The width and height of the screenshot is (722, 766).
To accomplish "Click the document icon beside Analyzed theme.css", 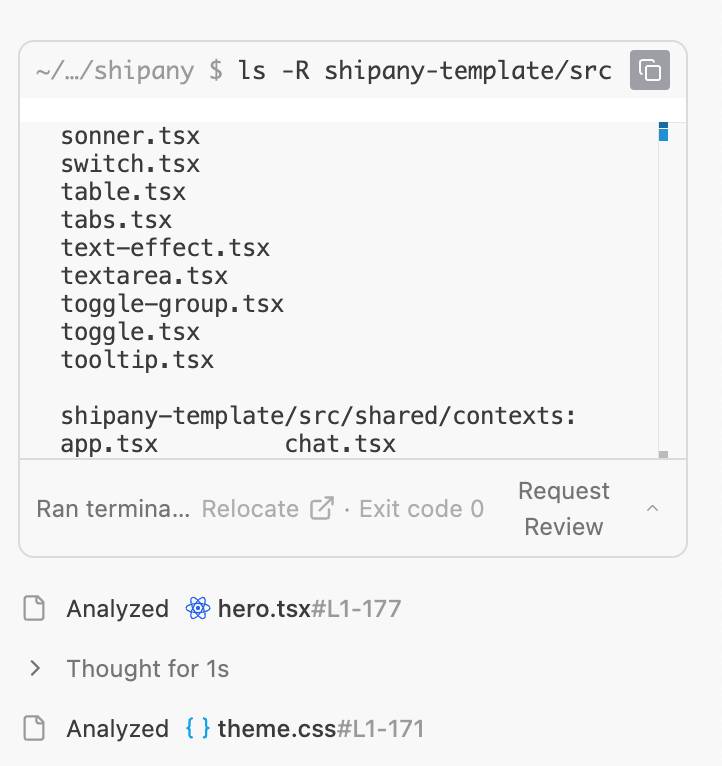I will click(35, 728).
